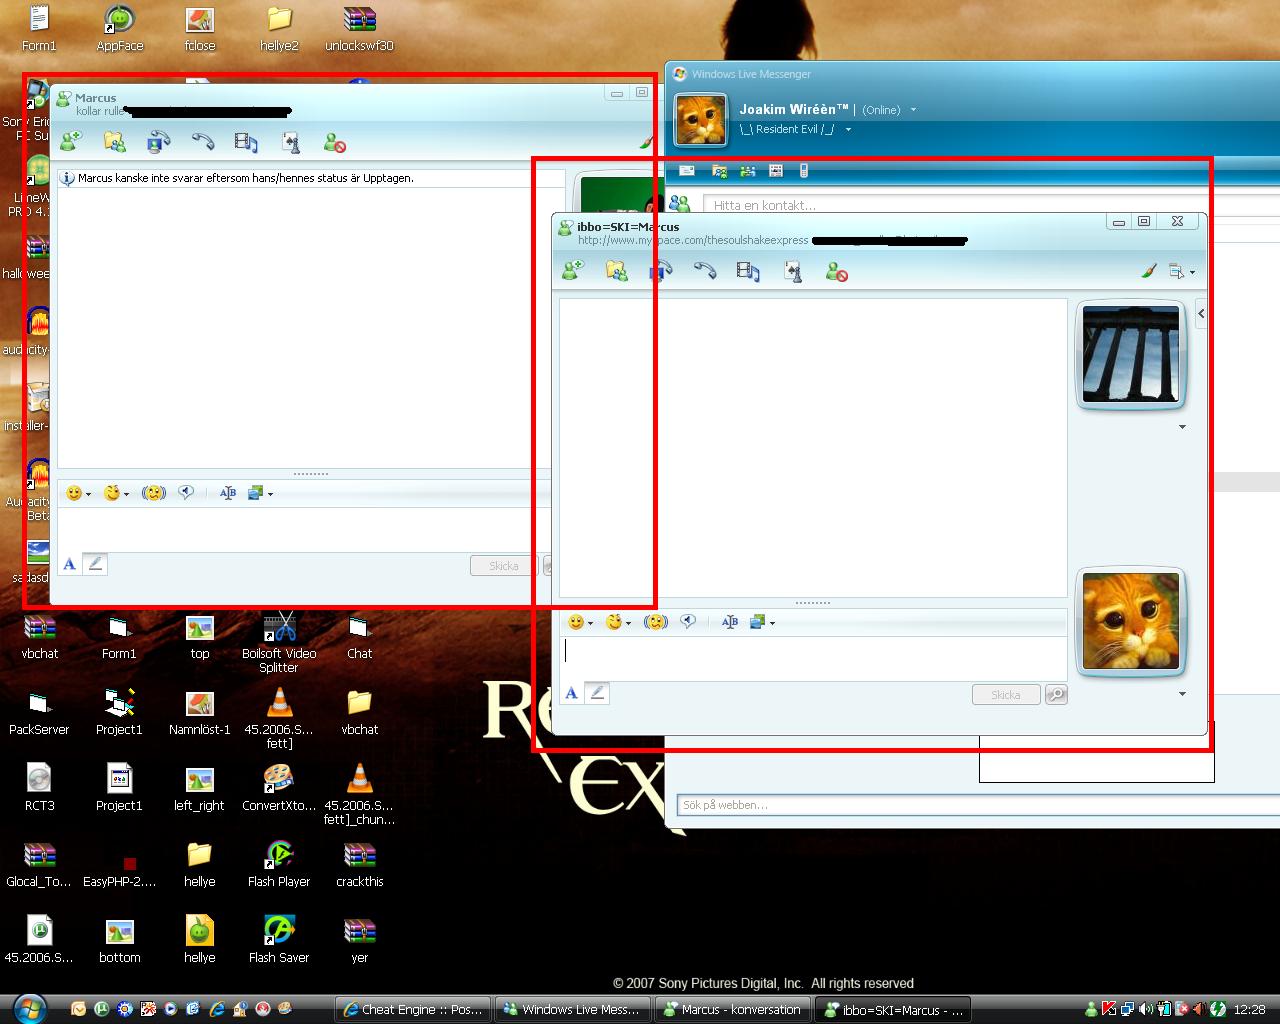Expand emoticon dropdown in ibbo=SKI=Marcus window
Viewport: 1280px width, 1024px height.
point(590,623)
